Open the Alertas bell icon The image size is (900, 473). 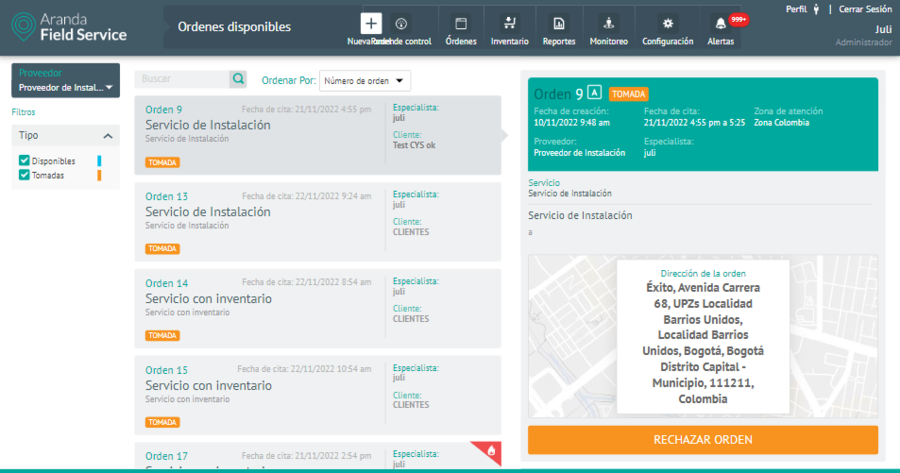tap(720, 24)
